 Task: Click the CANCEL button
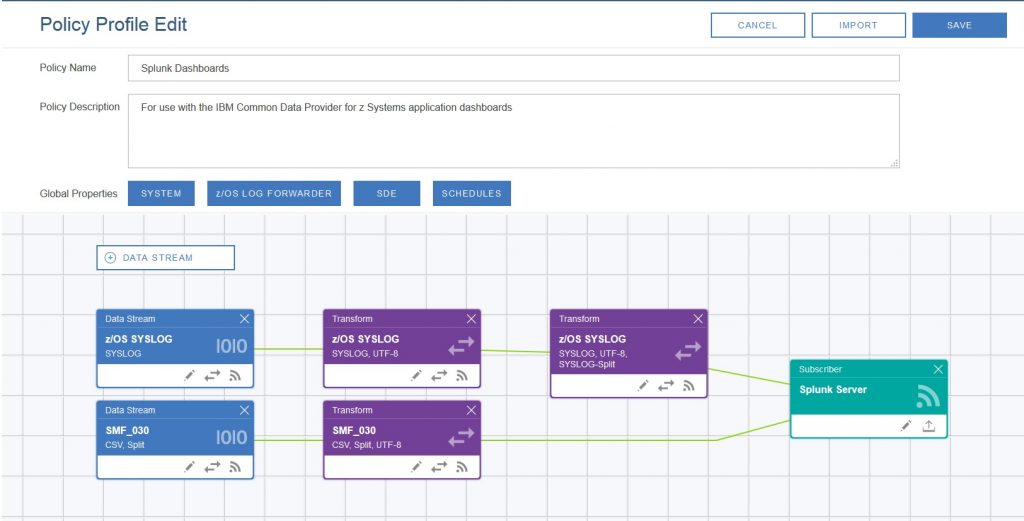(758, 25)
